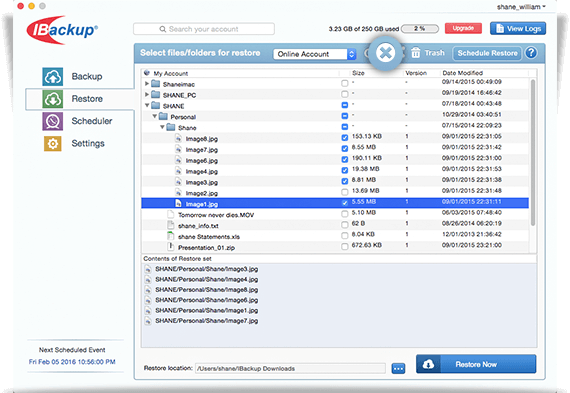
Task: Collapse the SHANE folder
Action: pos(147,105)
